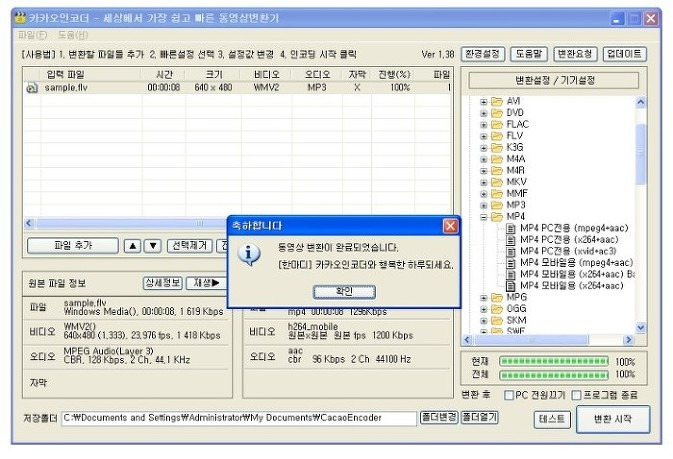This screenshot has width=673, height=459.
Task: Click the 저장폴더 path input field
Action: click(239, 418)
